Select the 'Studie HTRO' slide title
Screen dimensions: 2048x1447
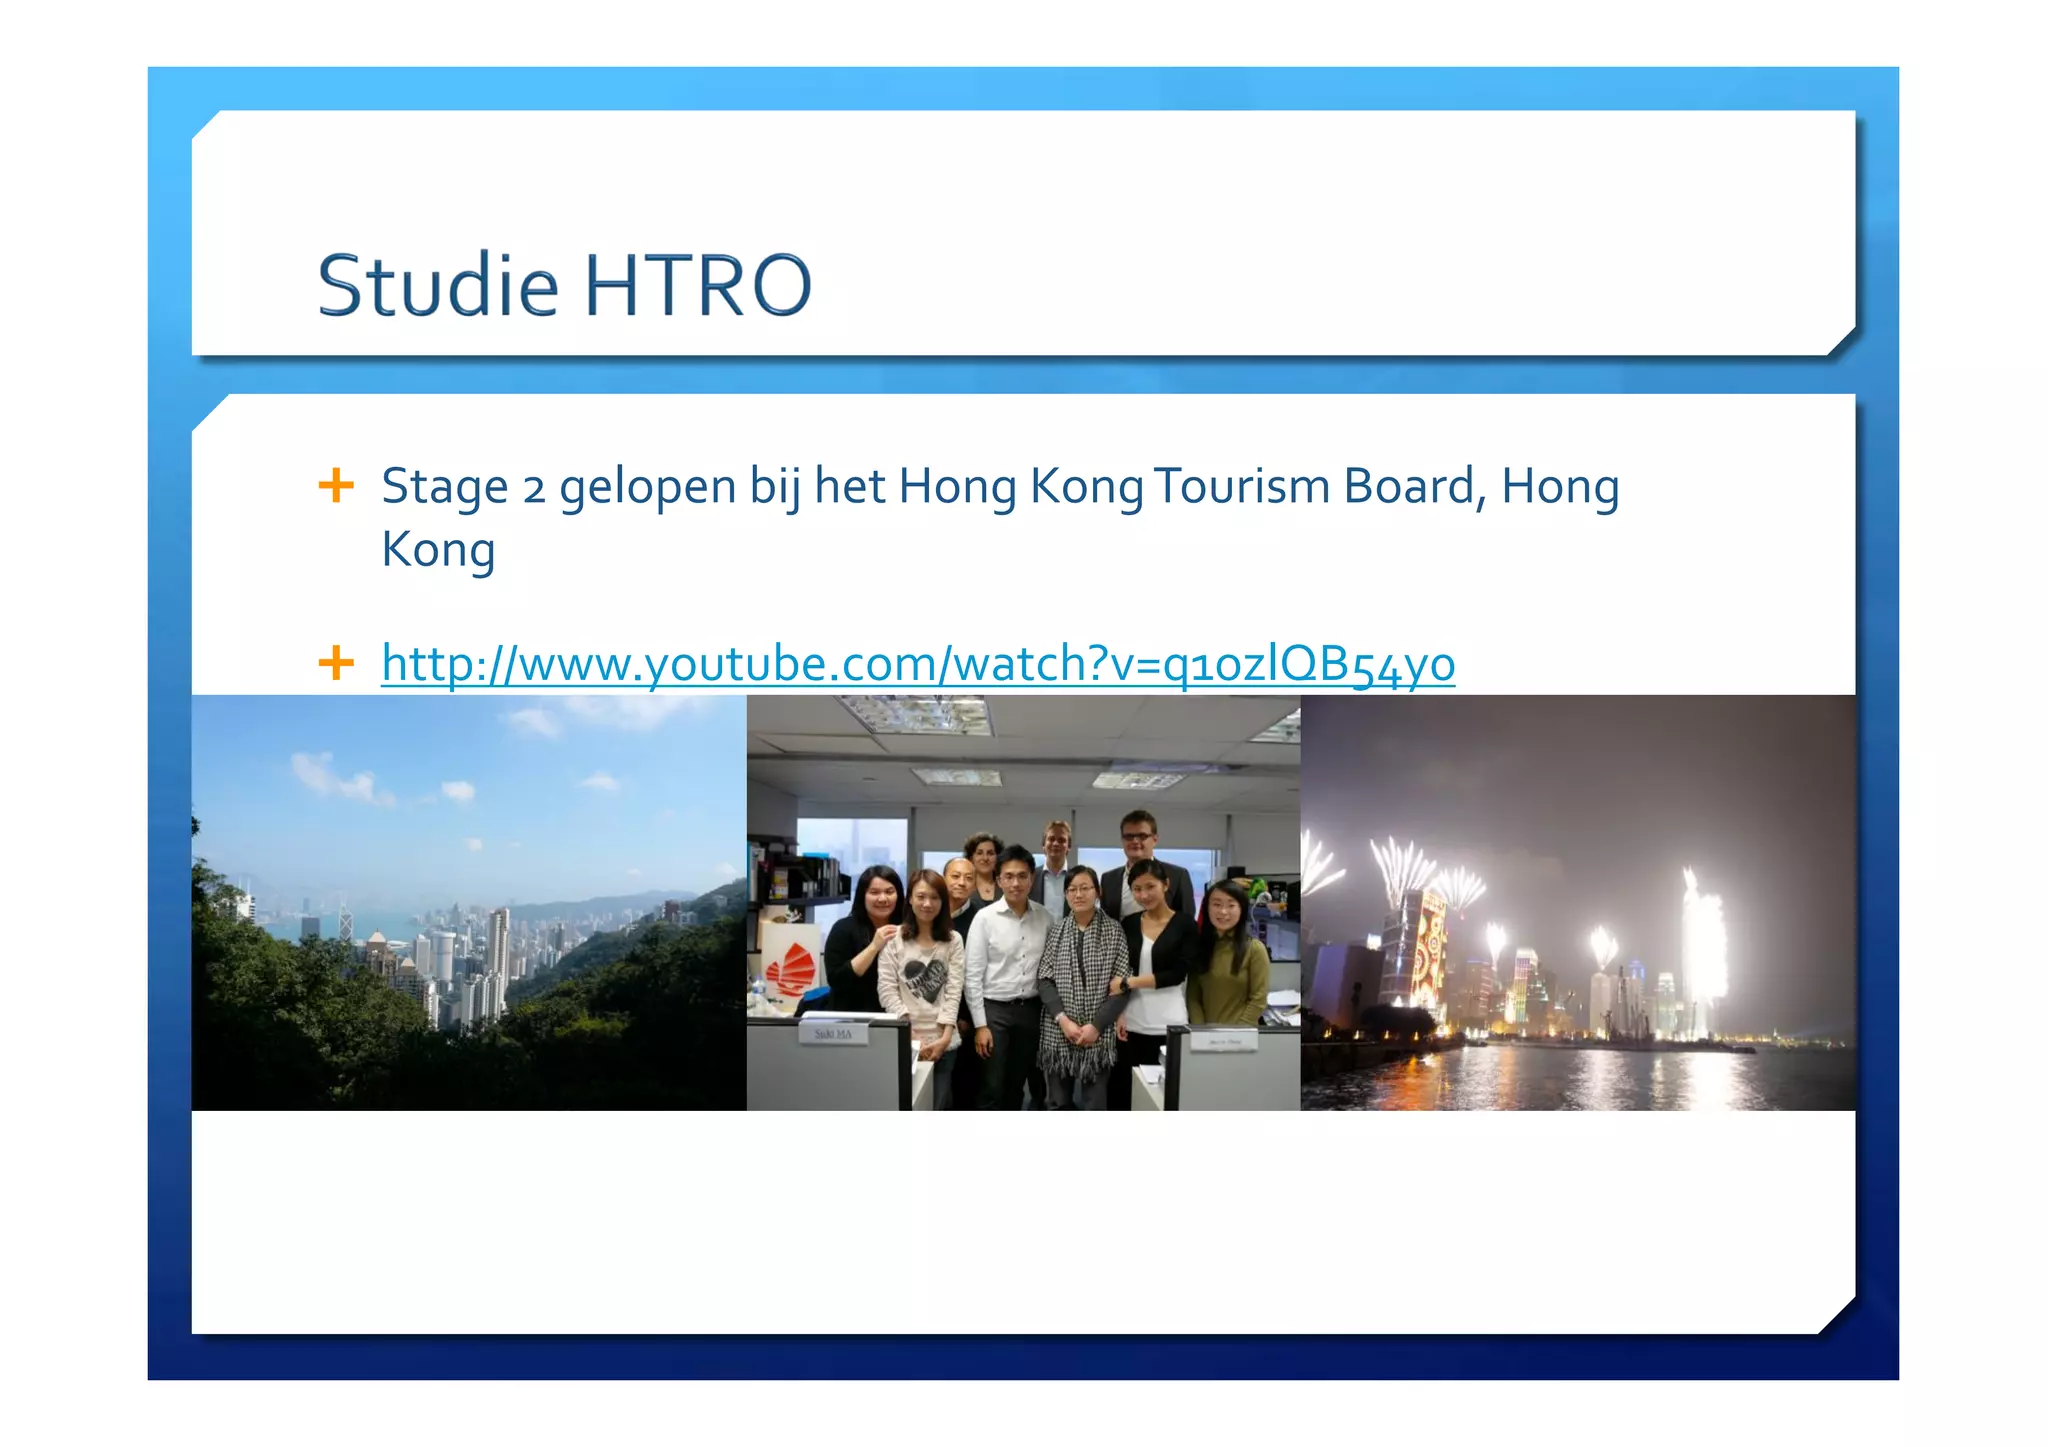point(564,286)
